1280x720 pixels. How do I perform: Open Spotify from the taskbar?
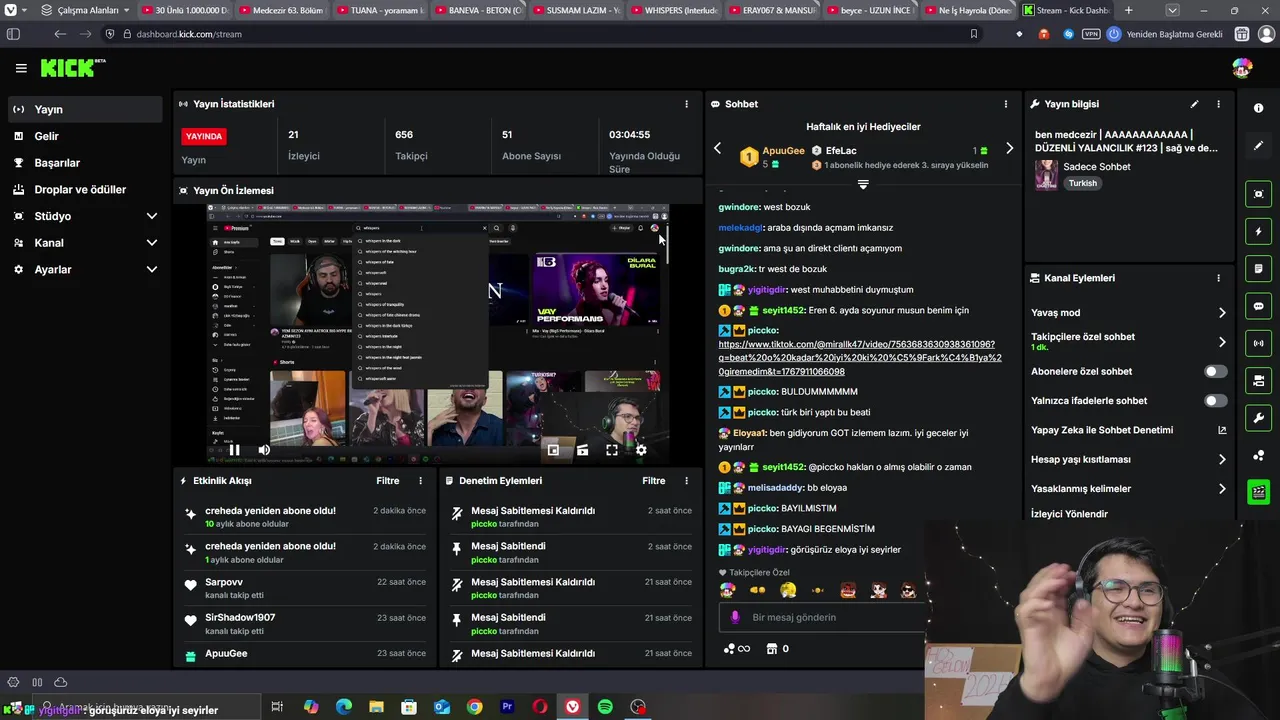pyautogui.click(x=605, y=707)
